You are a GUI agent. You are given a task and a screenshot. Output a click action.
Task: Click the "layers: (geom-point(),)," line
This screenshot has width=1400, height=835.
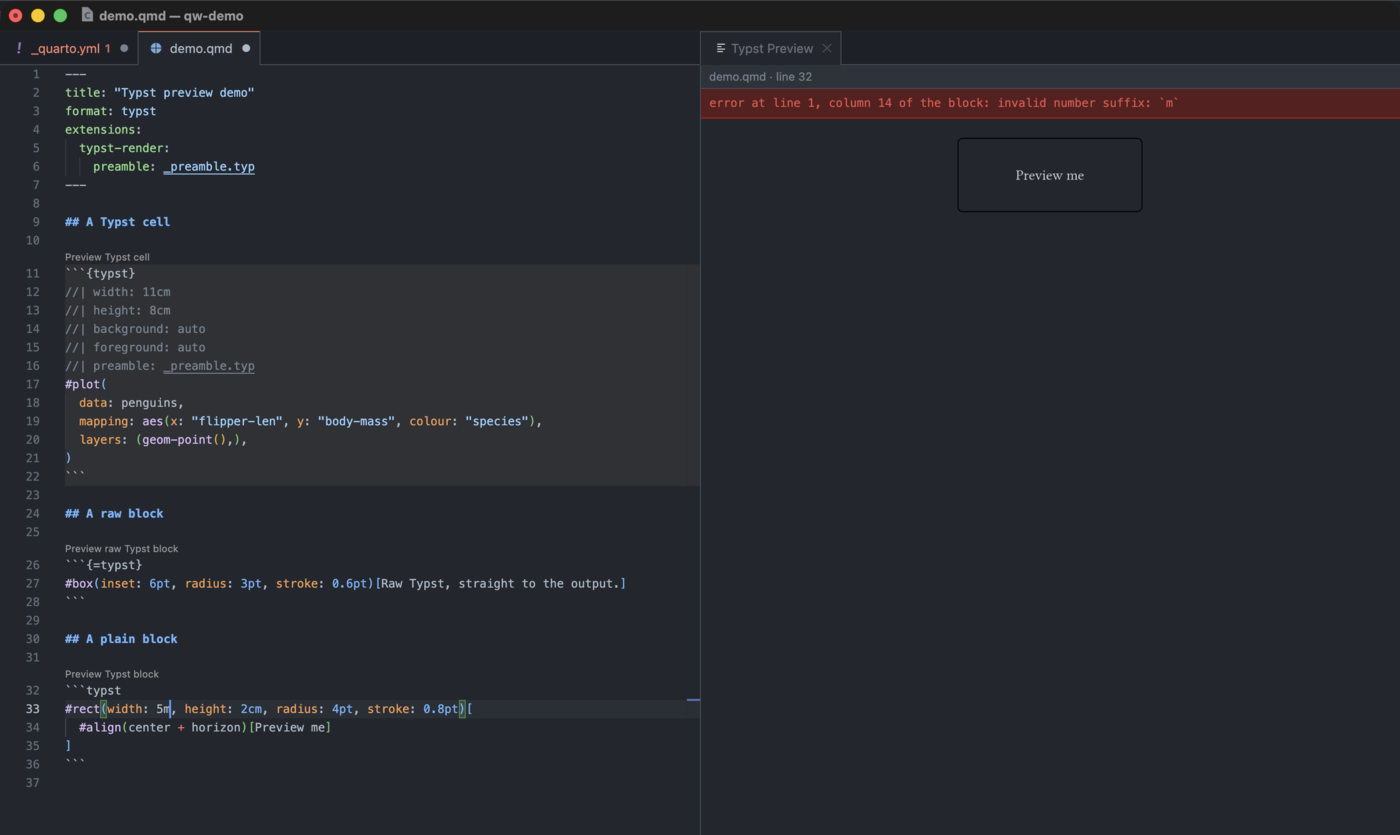(163, 440)
